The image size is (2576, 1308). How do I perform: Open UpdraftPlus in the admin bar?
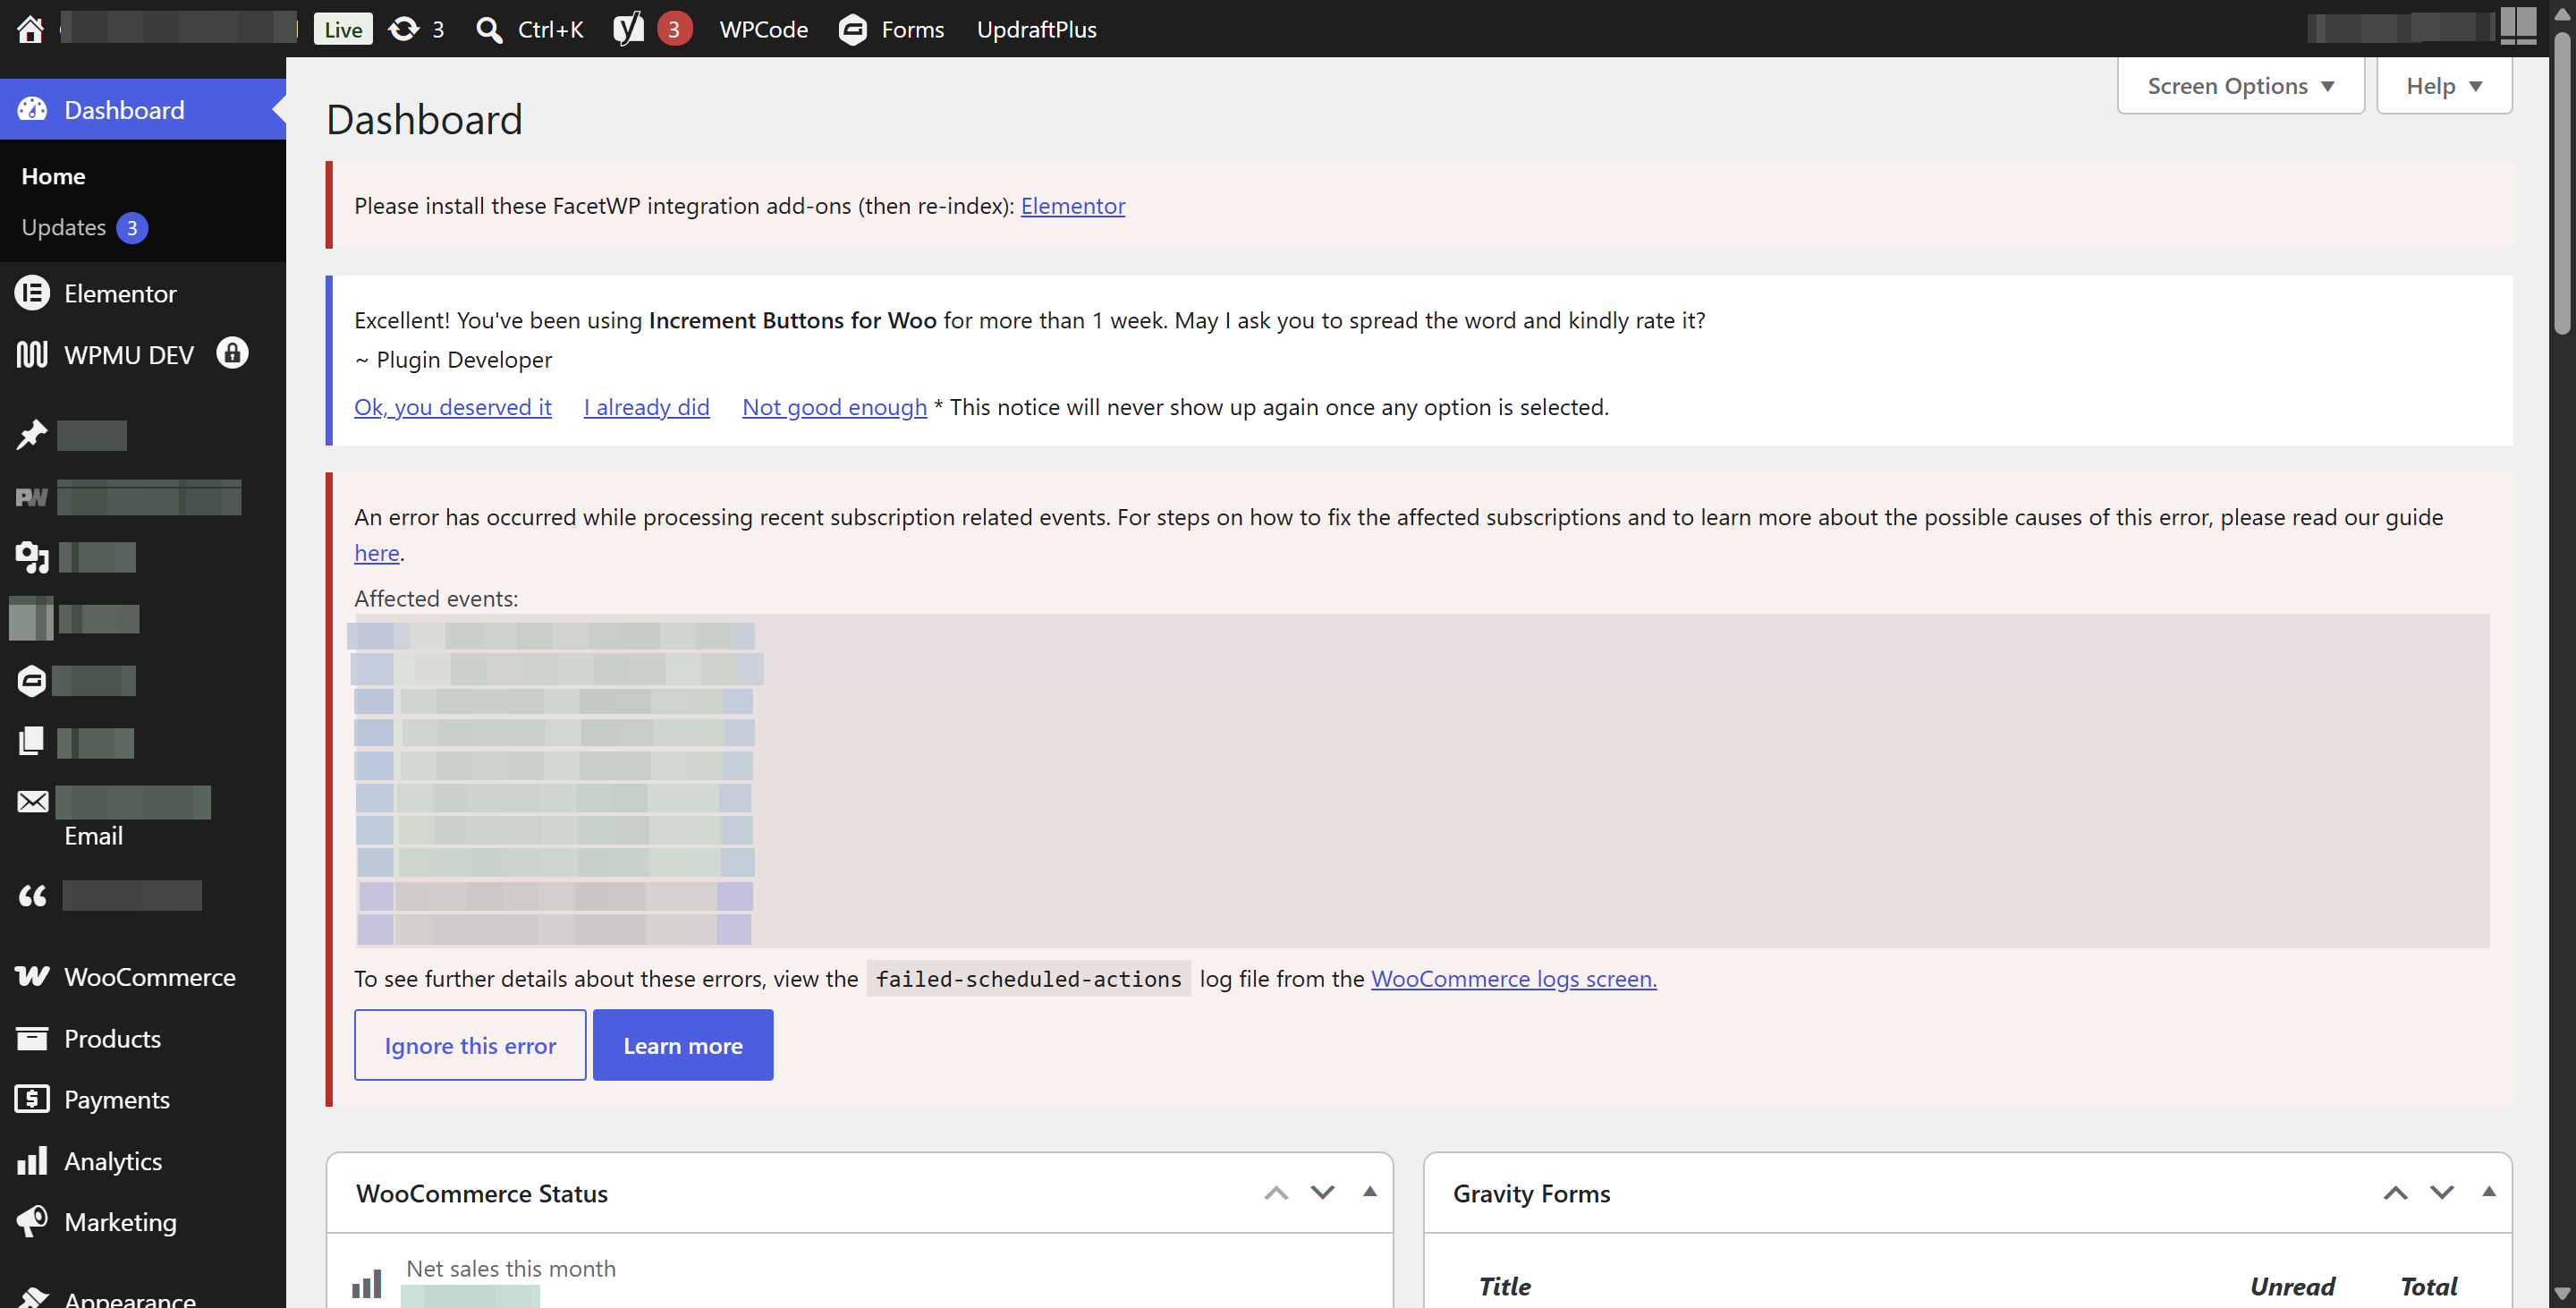[1036, 29]
